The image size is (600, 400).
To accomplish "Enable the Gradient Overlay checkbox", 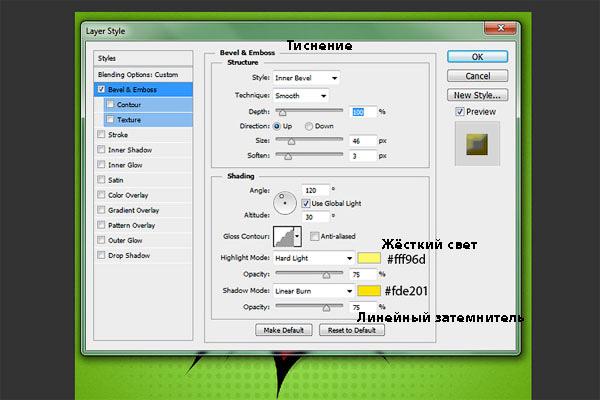I will (x=101, y=210).
